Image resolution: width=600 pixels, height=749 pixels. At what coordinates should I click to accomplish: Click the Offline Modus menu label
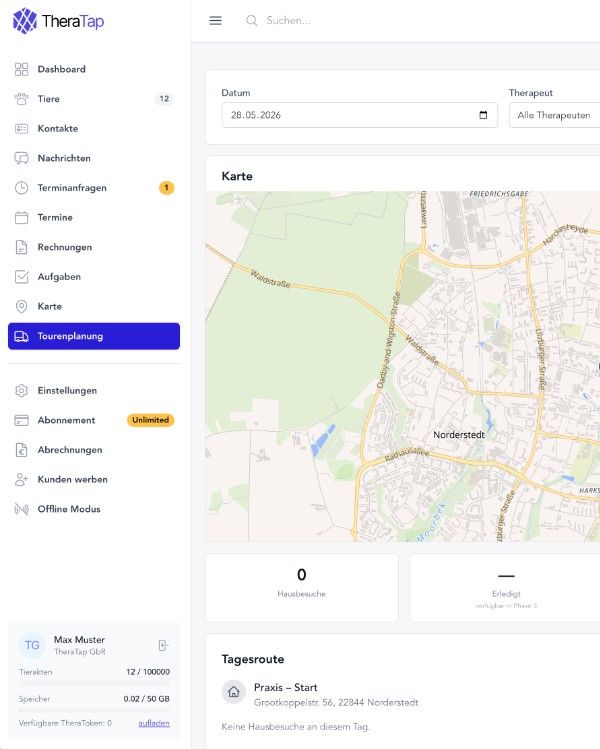tap(69, 509)
